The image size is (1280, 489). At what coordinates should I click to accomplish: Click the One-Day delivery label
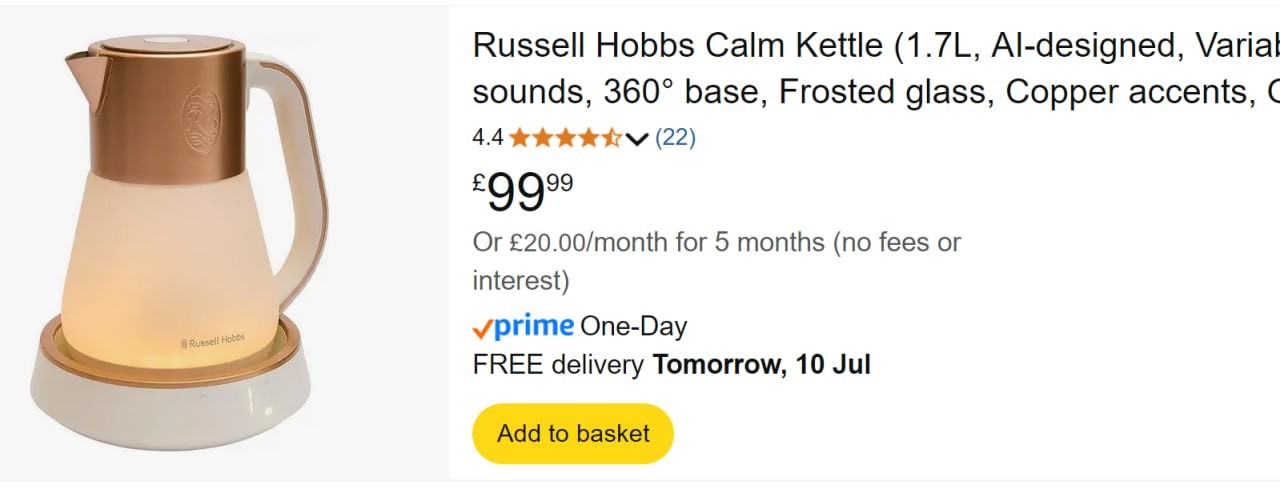tap(634, 327)
